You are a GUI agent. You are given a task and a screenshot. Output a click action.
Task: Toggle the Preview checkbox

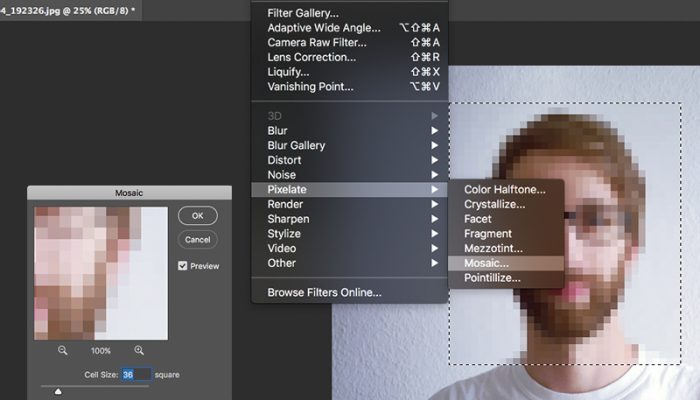click(183, 266)
